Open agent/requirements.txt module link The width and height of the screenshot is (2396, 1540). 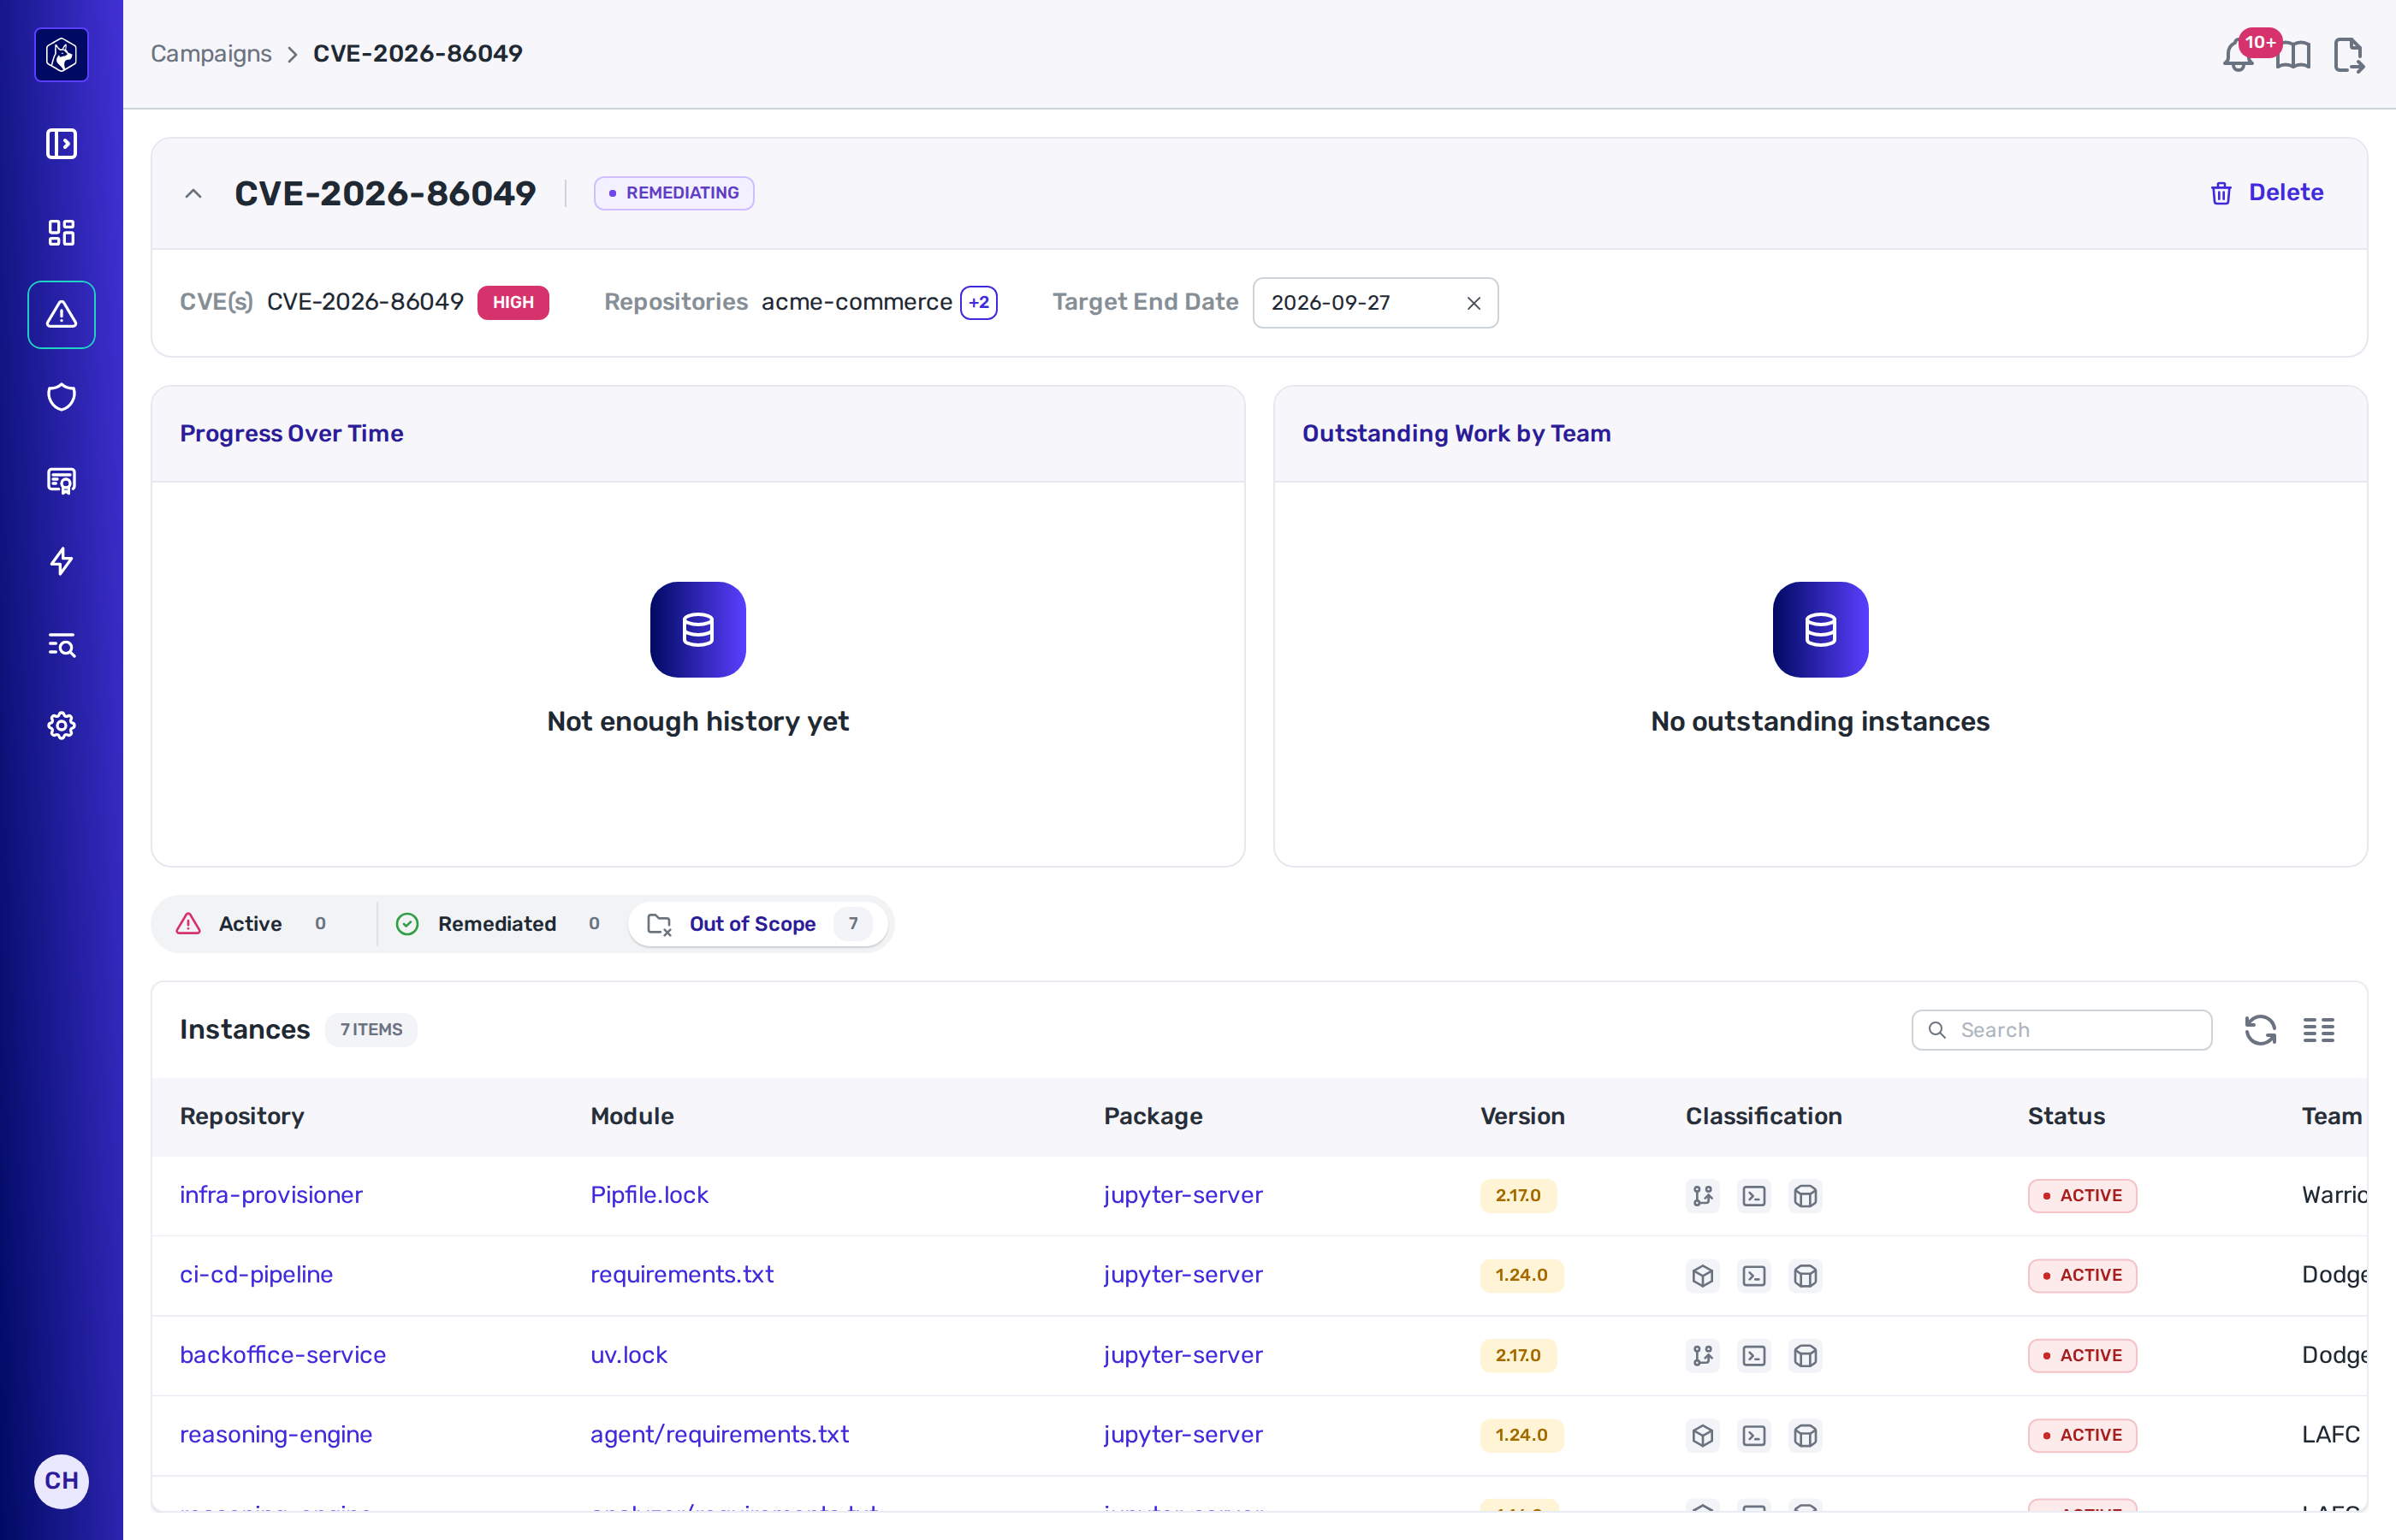(x=719, y=1435)
